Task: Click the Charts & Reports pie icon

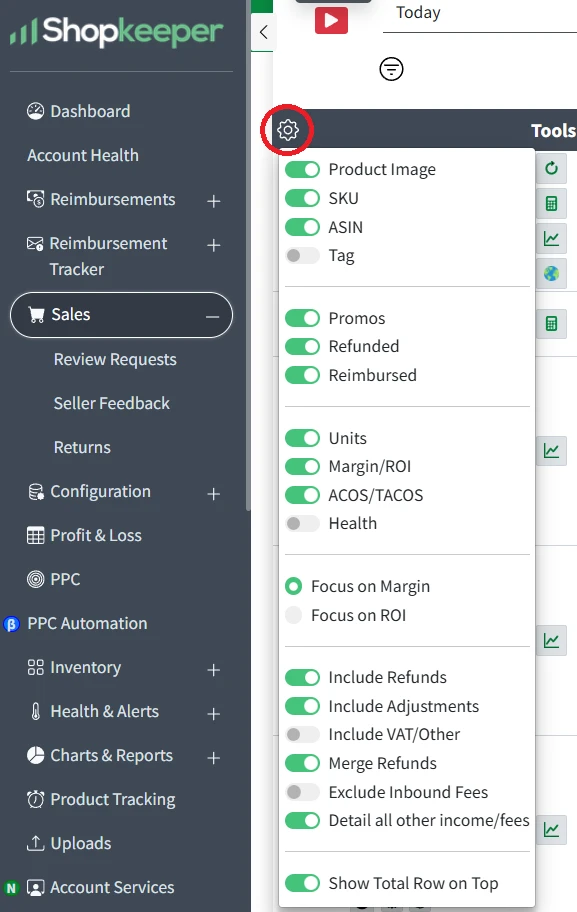Action: tap(35, 755)
